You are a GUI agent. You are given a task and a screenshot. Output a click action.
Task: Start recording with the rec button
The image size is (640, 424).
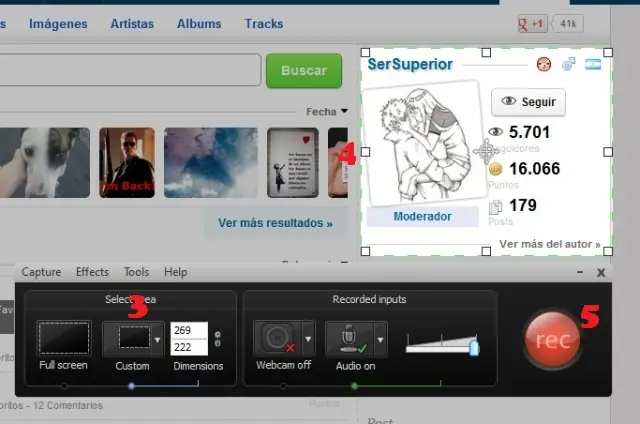pyautogui.click(x=552, y=339)
